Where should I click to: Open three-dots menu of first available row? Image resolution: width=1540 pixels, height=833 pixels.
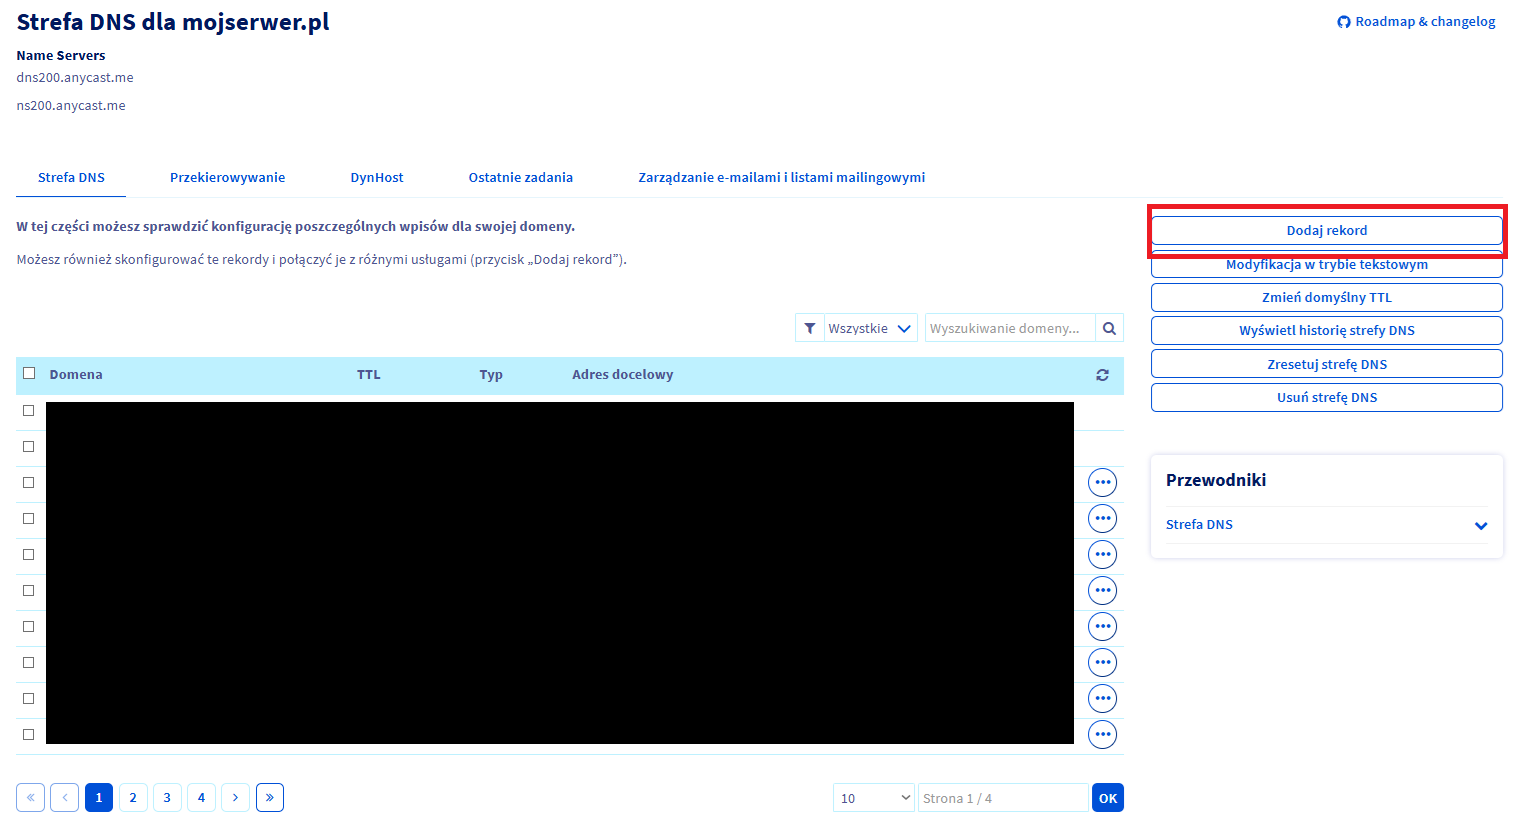pos(1102,482)
